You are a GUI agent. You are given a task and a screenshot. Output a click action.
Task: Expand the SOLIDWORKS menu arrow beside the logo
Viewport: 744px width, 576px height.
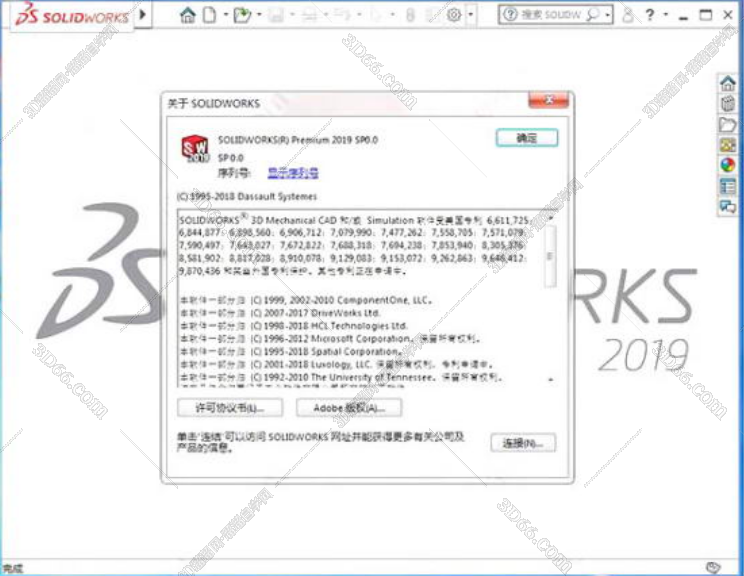[x=143, y=15]
